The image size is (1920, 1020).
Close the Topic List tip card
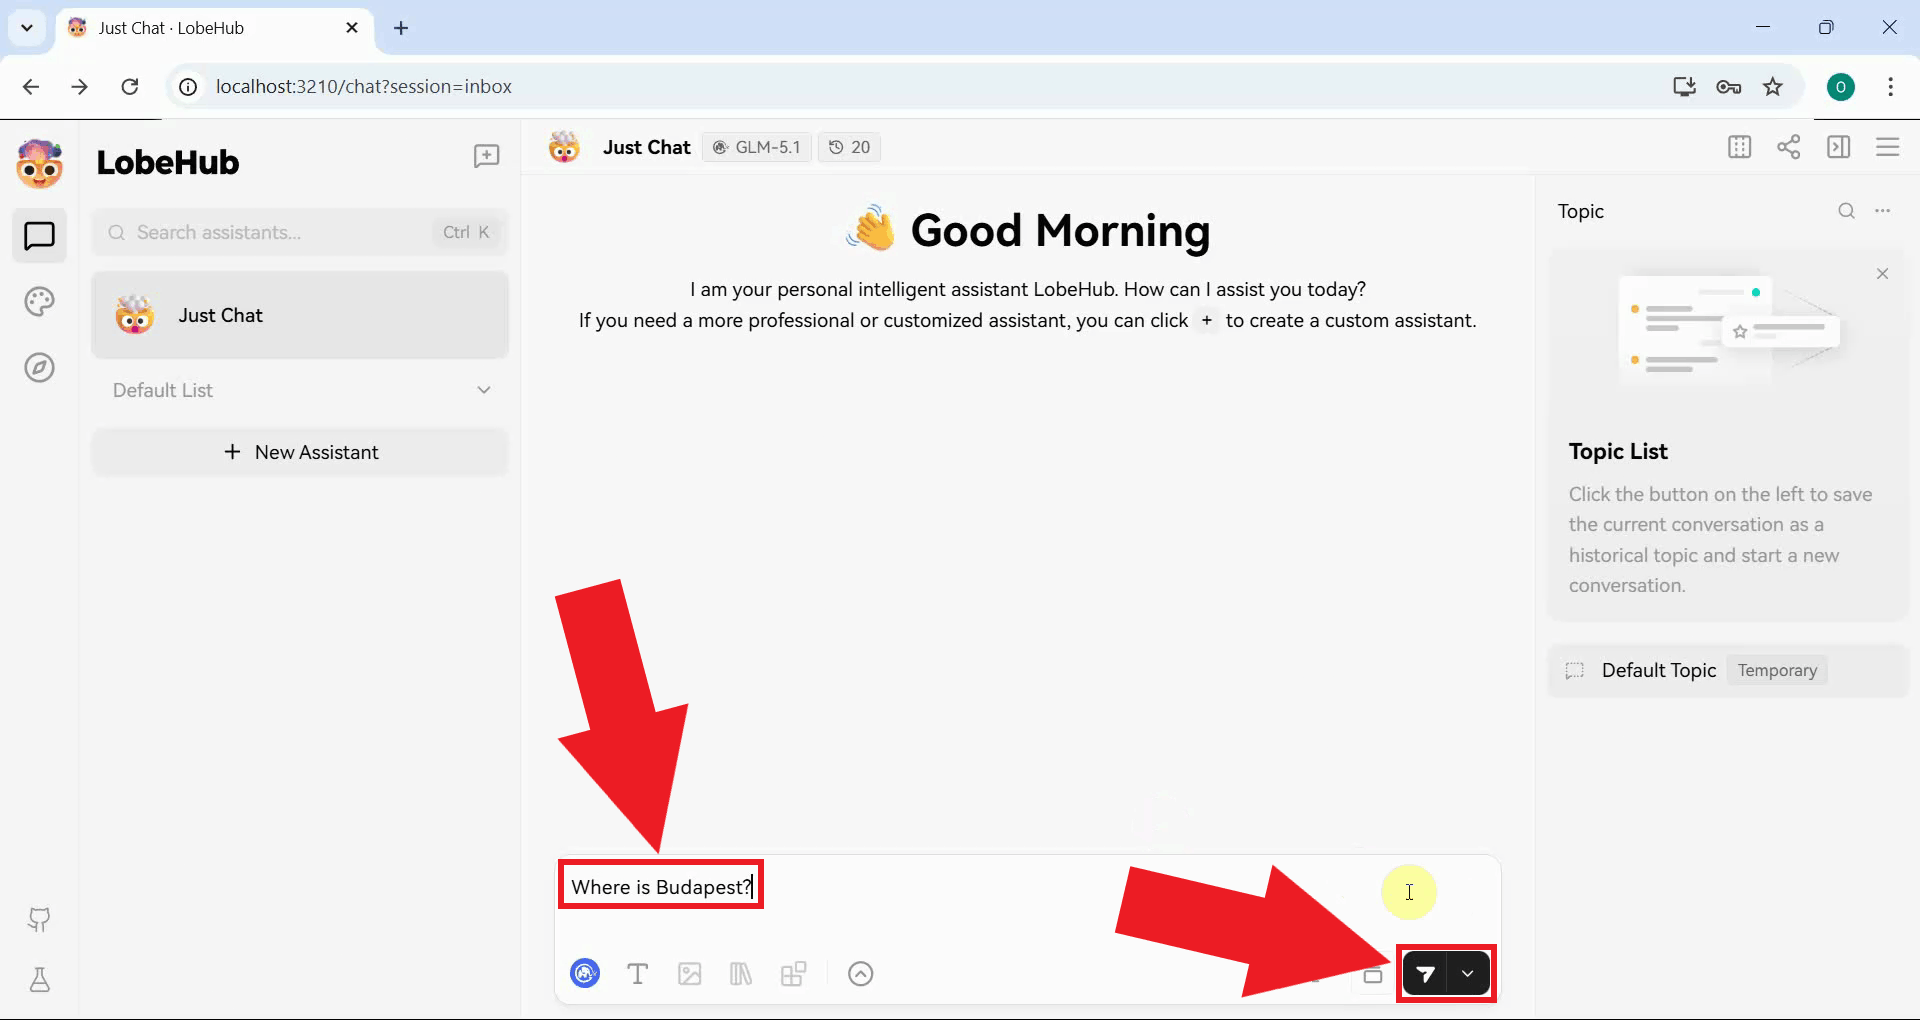click(1882, 274)
